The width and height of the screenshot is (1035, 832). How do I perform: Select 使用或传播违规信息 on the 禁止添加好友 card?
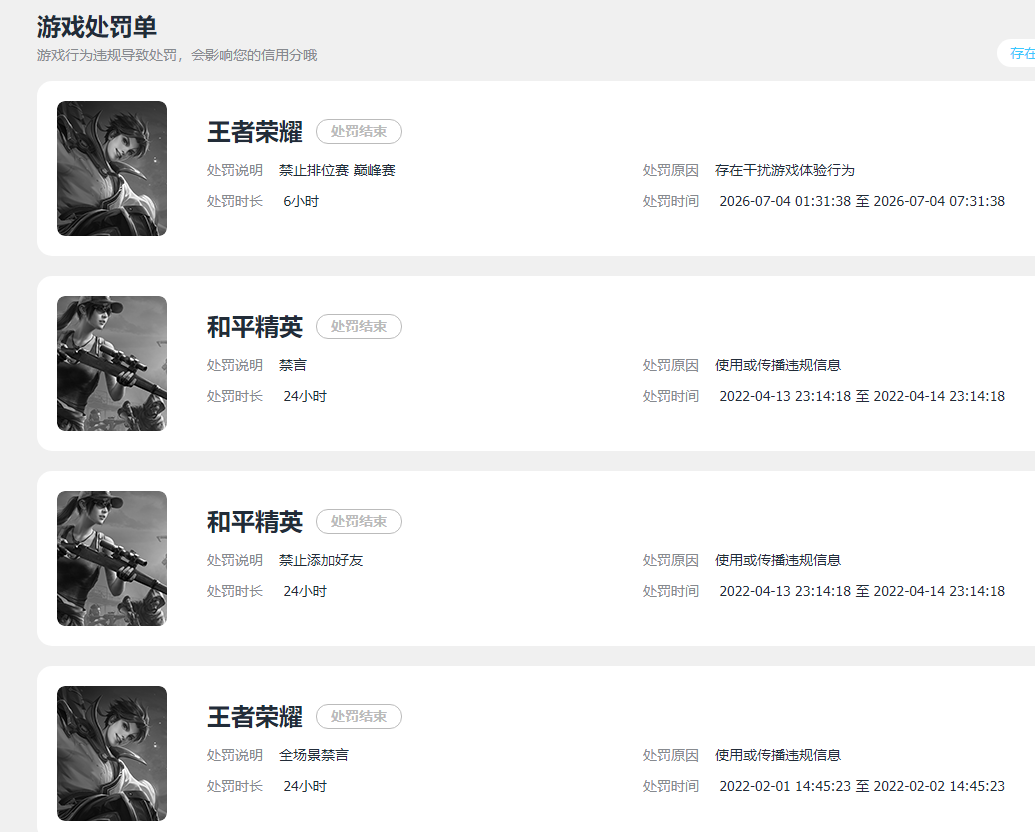click(x=778, y=560)
